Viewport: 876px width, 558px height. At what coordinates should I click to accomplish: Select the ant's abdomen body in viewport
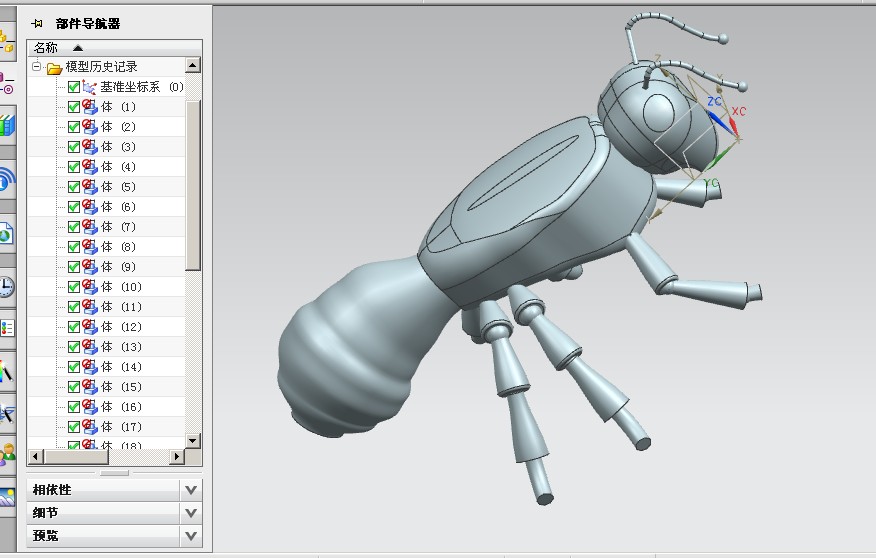pos(358,352)
